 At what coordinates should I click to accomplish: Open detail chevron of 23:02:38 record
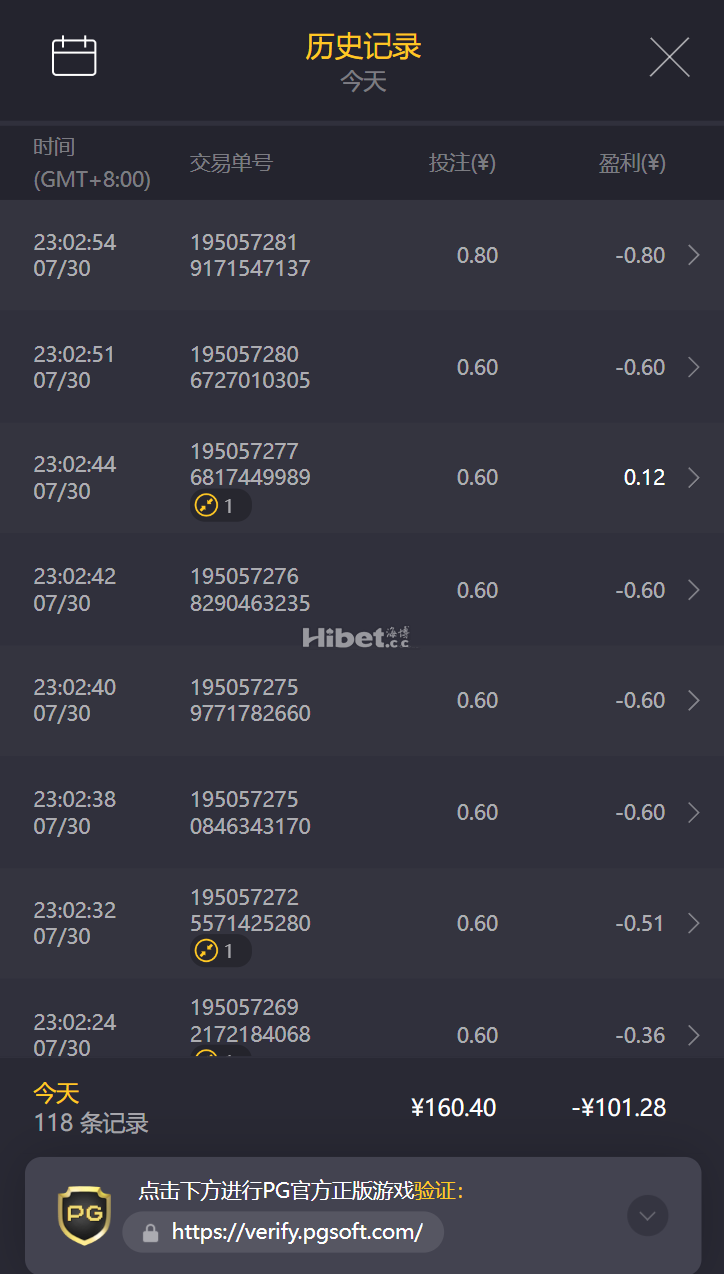(x=694, y=812)
